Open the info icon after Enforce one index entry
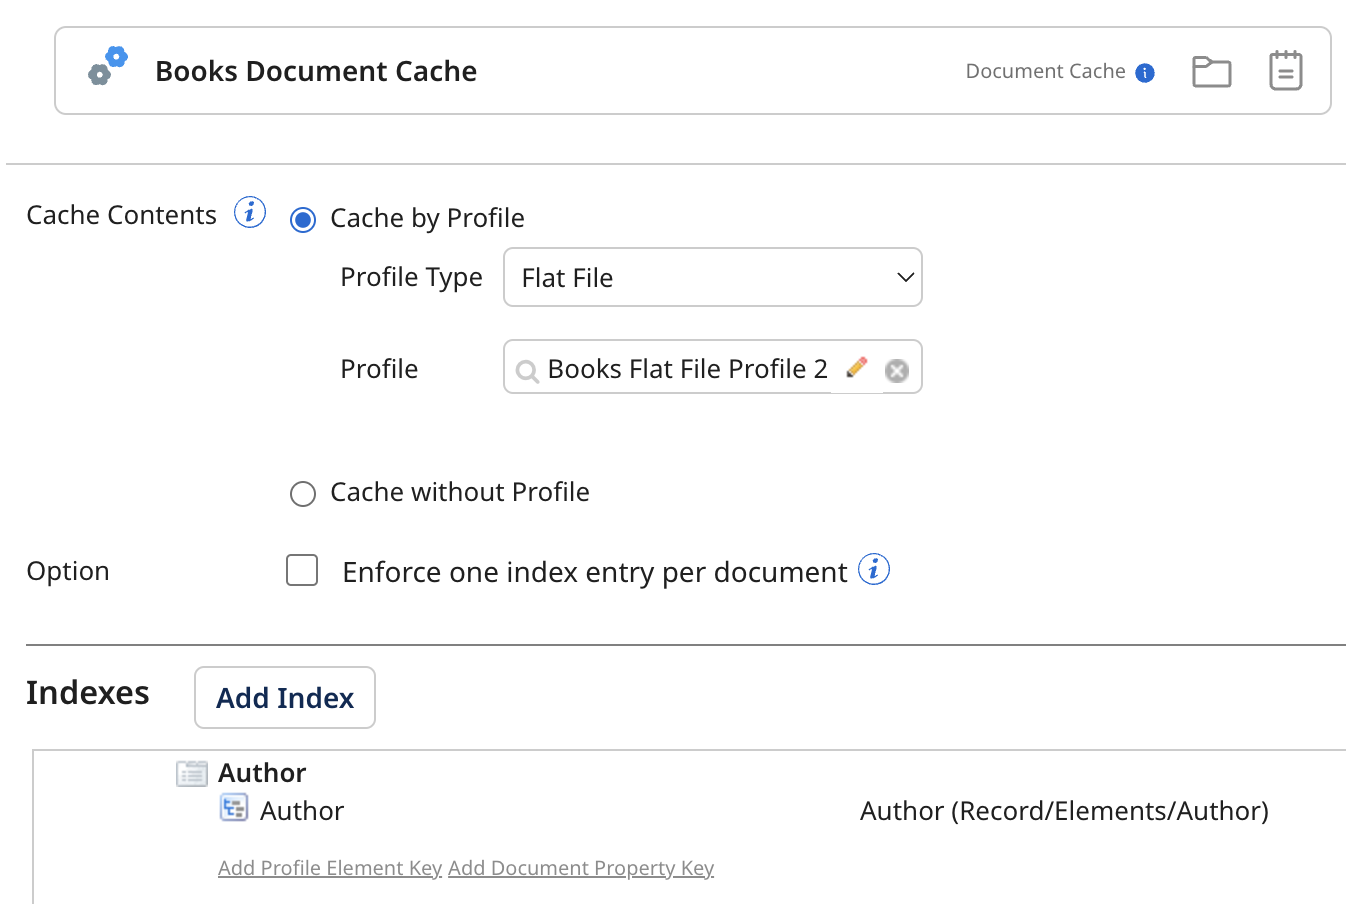This screenshot has width=1346, height=904. [x=874, y=569]
